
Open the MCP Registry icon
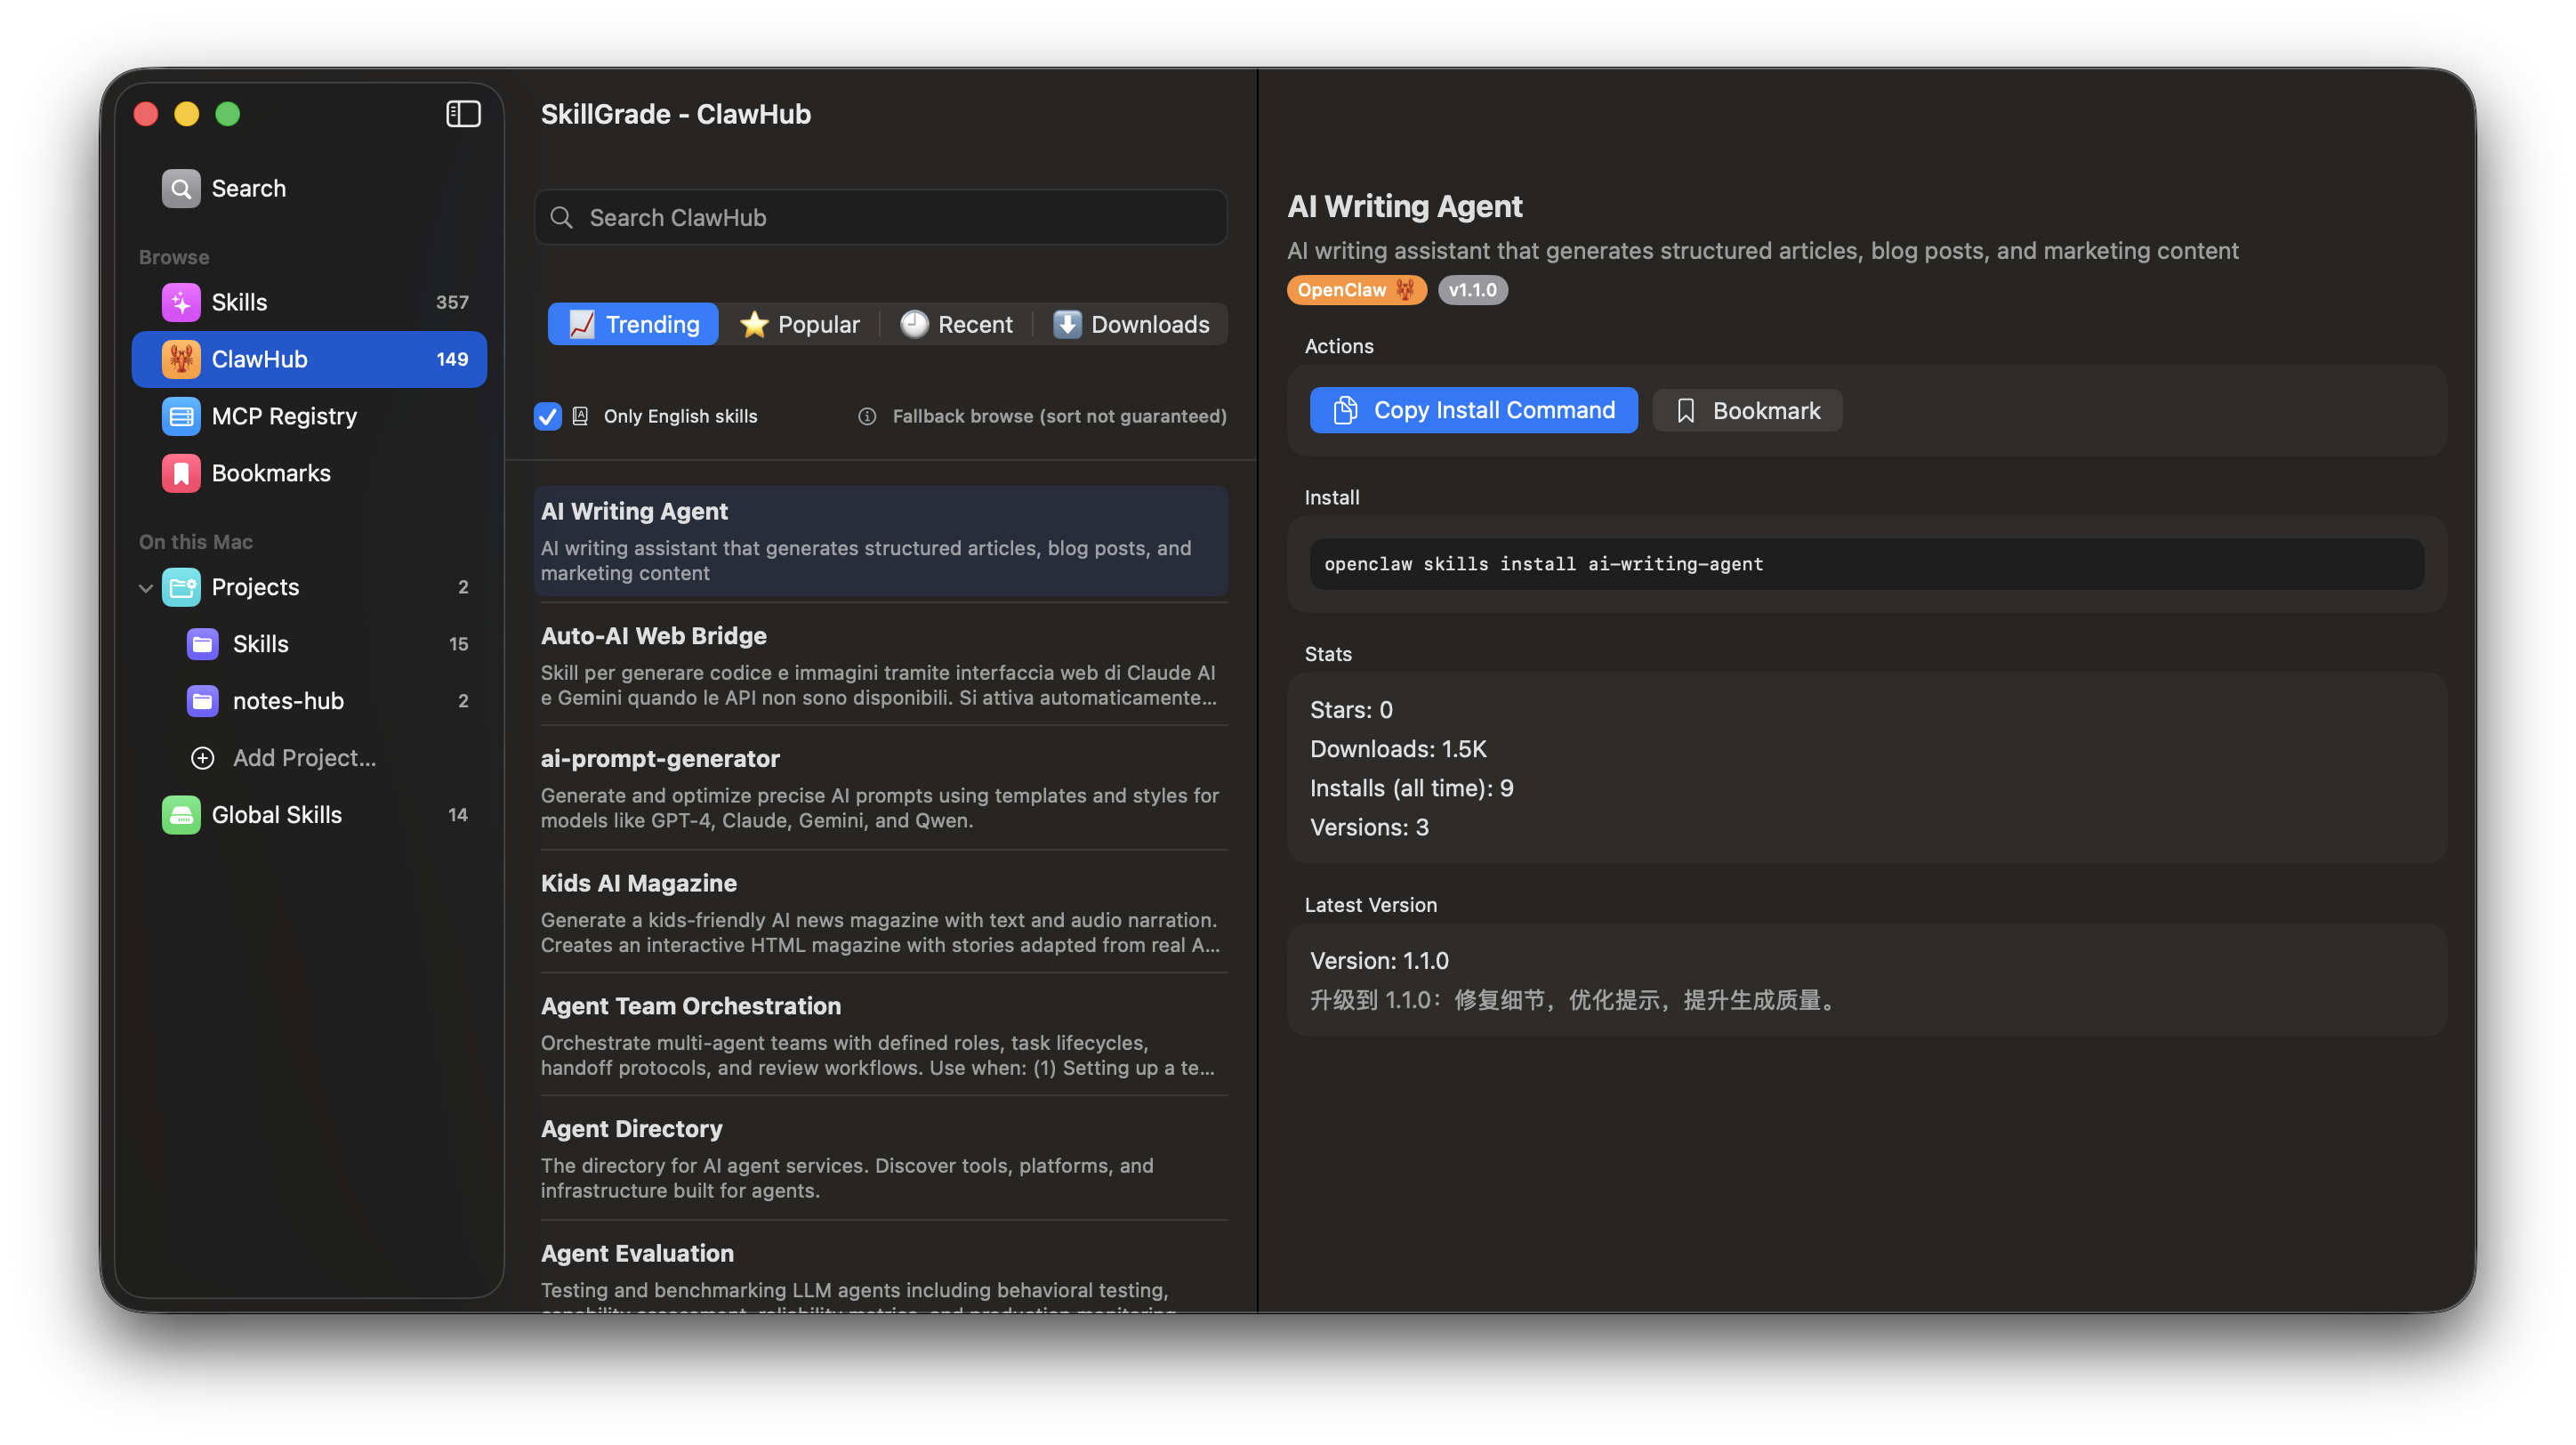pyautogui.click(x=181, y=416)
